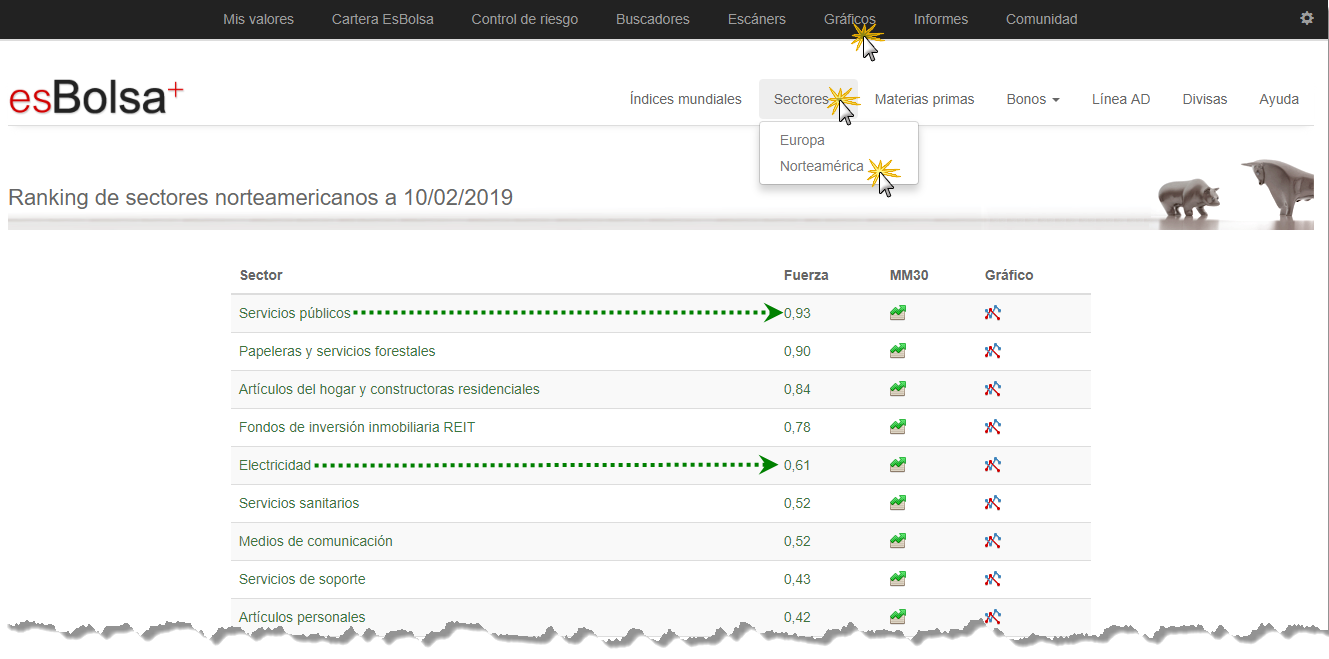Viewport: 1329px width, 659px height.
Task: Click the Servicios públicos sector link
Action: 295,313
